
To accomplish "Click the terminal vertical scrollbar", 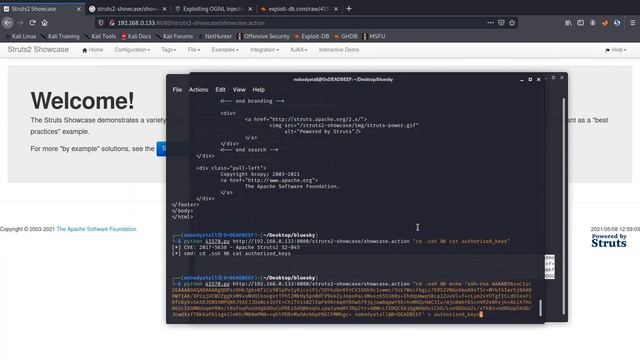I will click(x=540, y=307).
